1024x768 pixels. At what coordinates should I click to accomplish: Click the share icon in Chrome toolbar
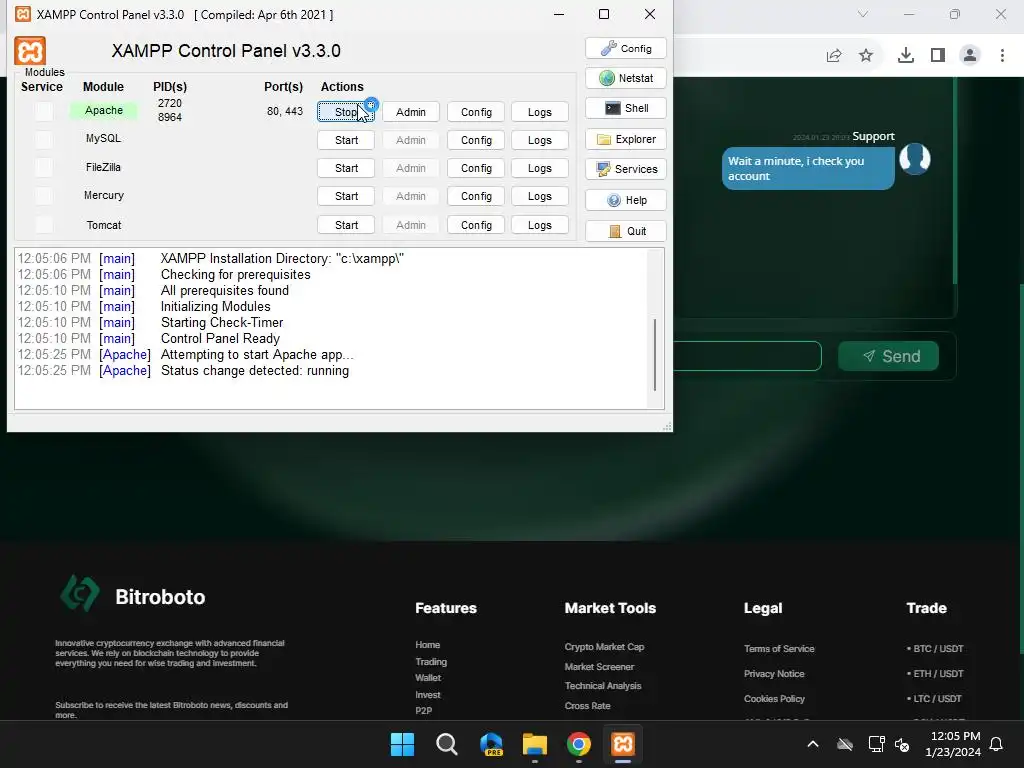coord(834,56)
